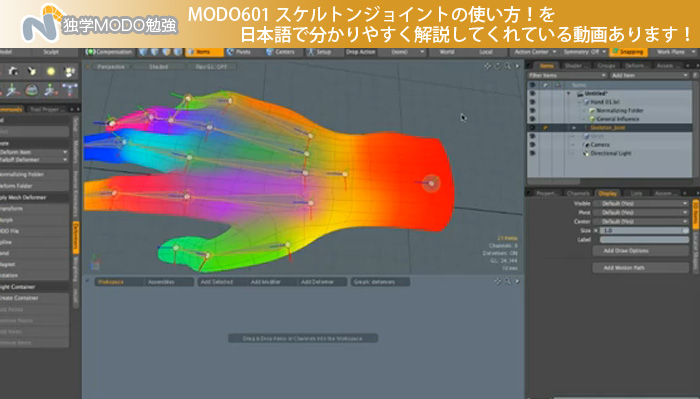Toggle the Snapping button
This screenshot has height=399, width=700.
628,52
